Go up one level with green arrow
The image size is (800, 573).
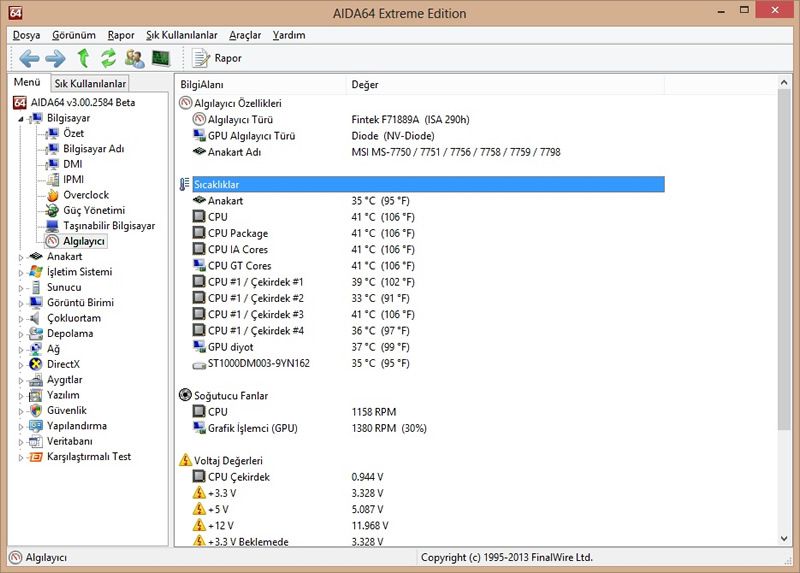83,58
